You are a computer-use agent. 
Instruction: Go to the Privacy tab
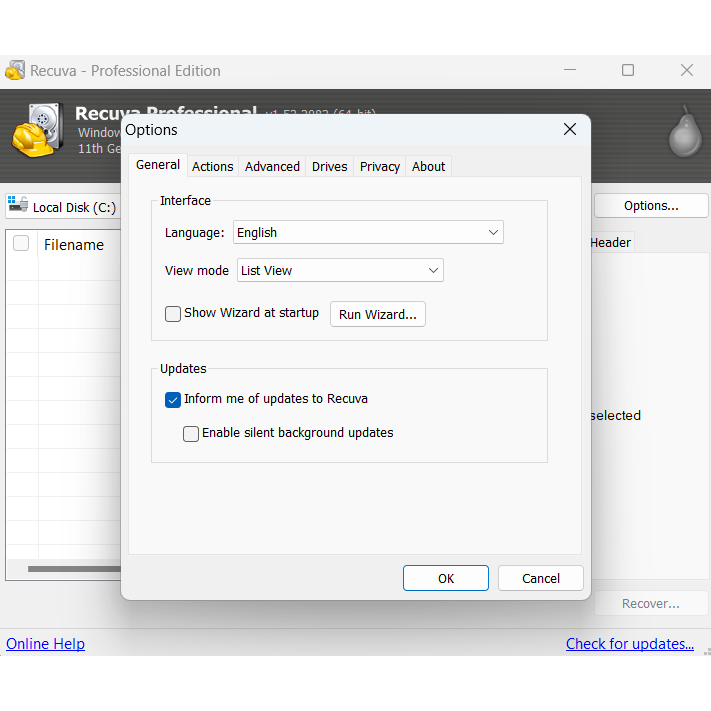tap(379, 167)
